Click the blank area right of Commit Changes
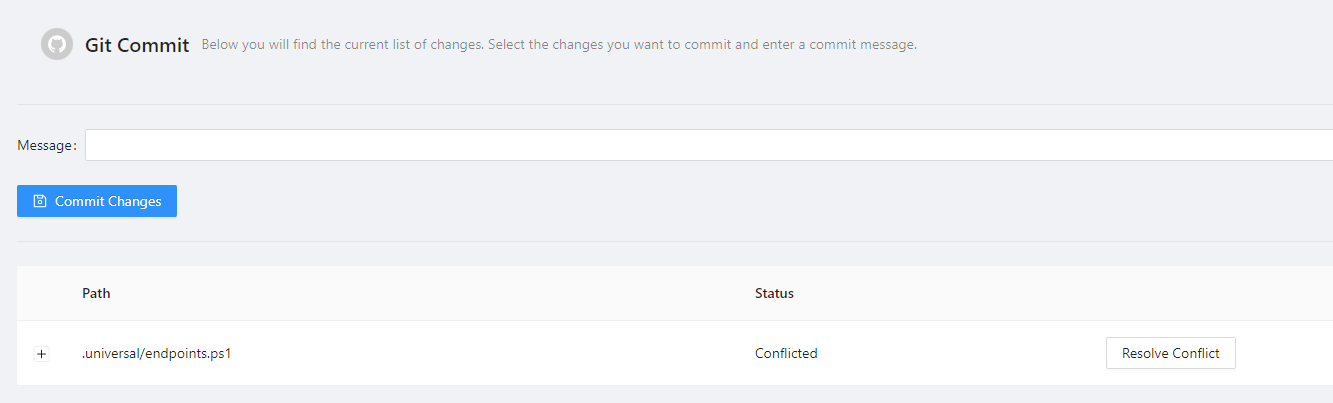 (700, 201)
